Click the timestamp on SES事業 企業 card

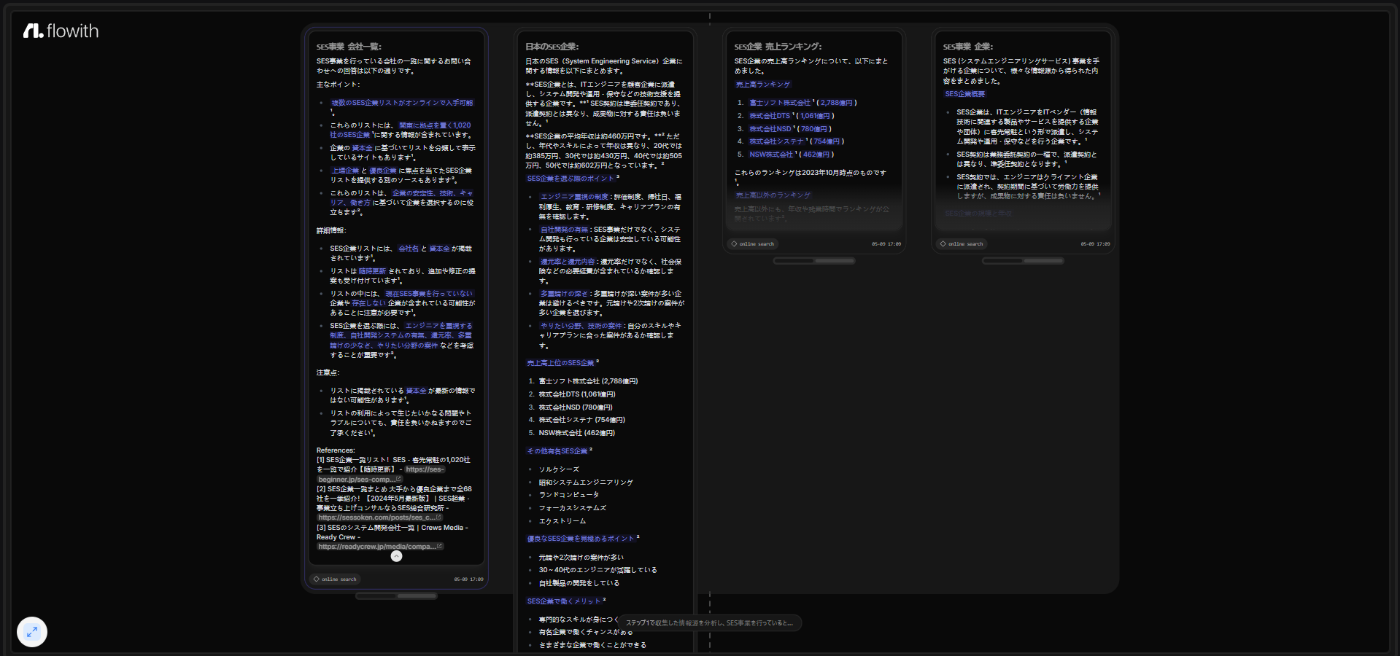click(1094, 243)
